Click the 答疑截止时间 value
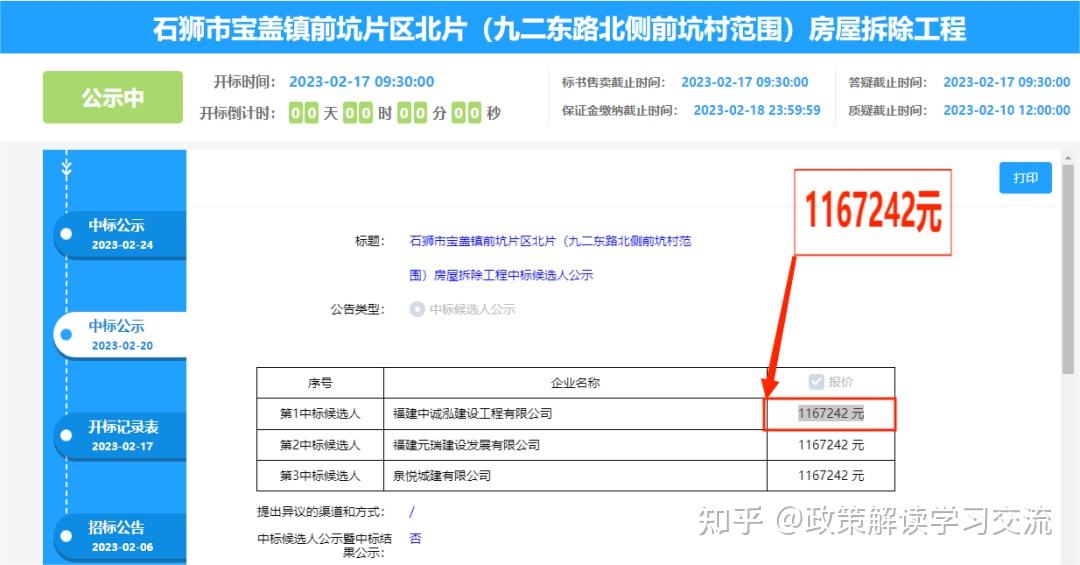This screenshot has width=1080, height=565. click(x=1006, y=82)
